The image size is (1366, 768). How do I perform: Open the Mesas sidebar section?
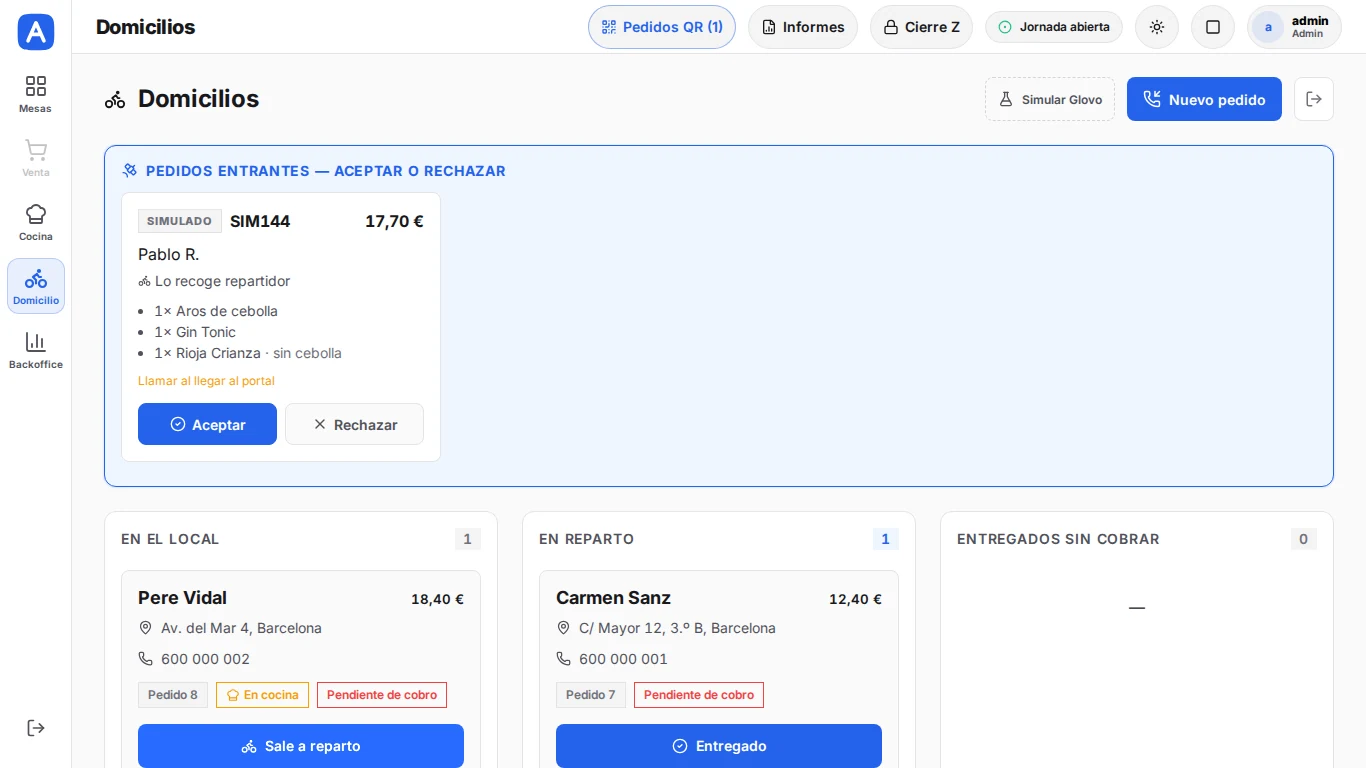36,94
